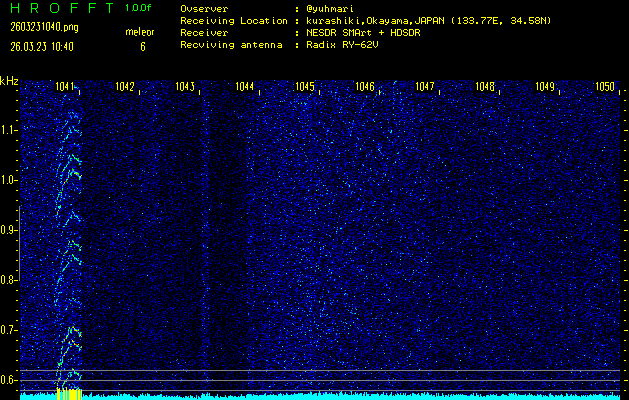Click the observer name @yuhmari
629x400 pixels.
click(330, 9)
